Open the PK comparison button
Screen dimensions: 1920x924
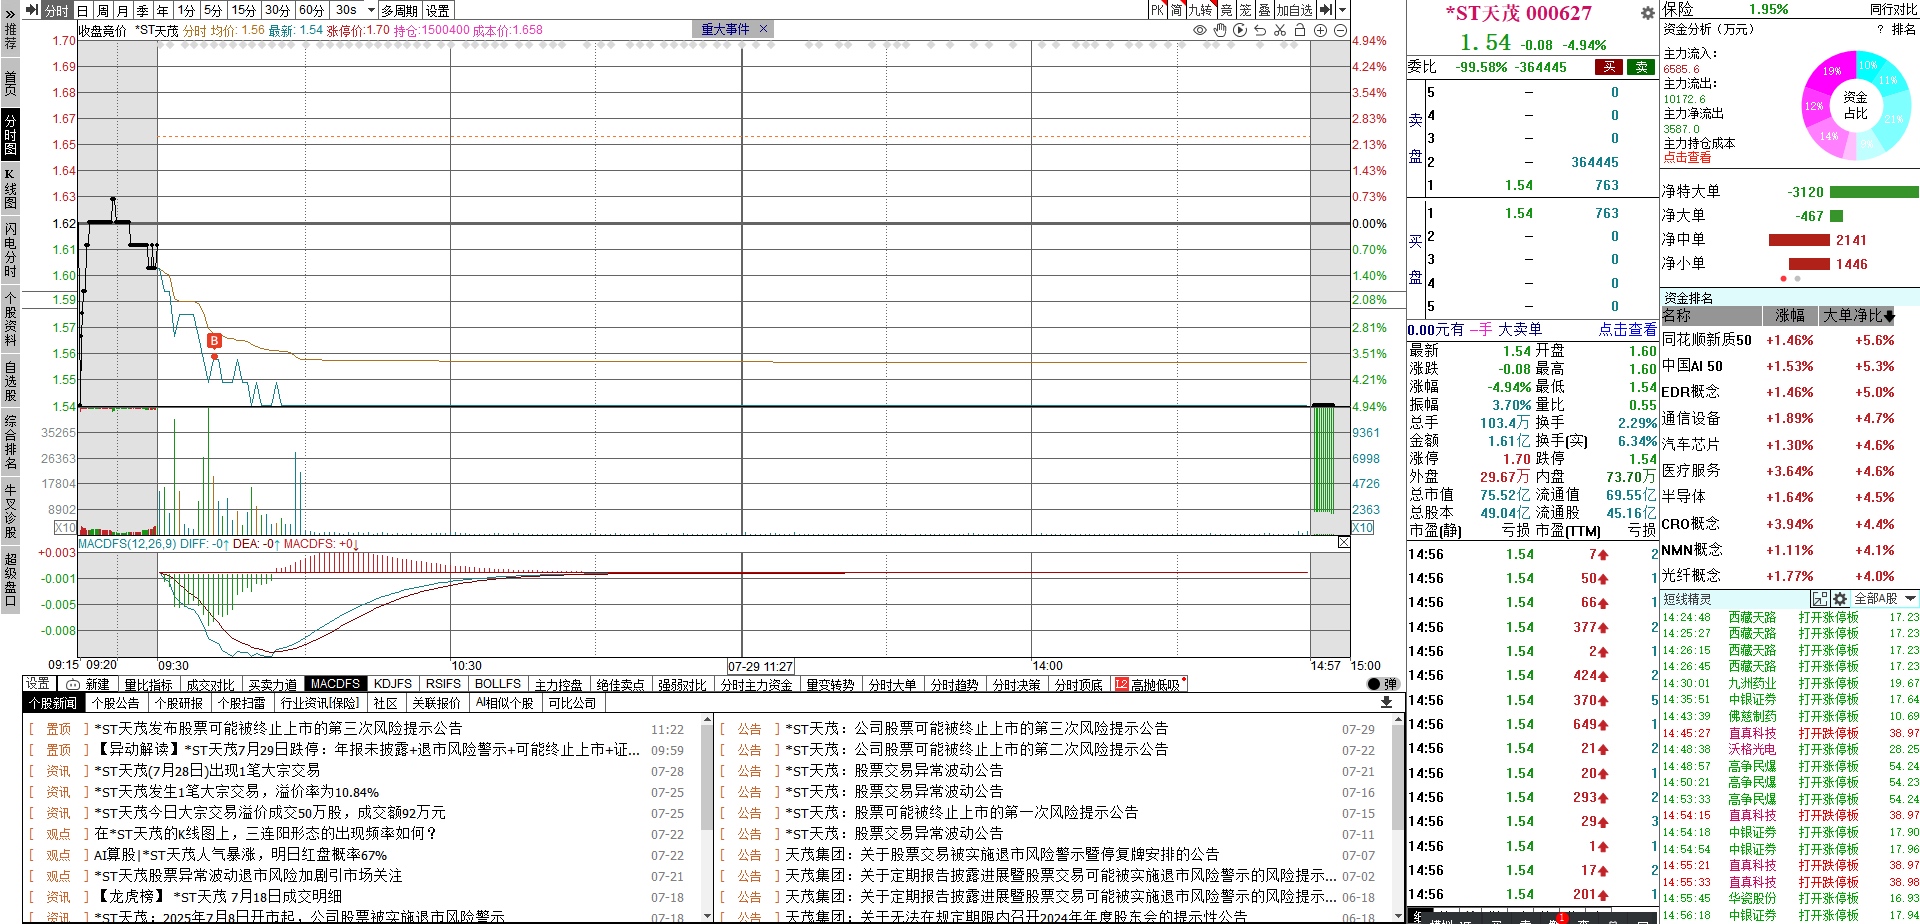1157,10
